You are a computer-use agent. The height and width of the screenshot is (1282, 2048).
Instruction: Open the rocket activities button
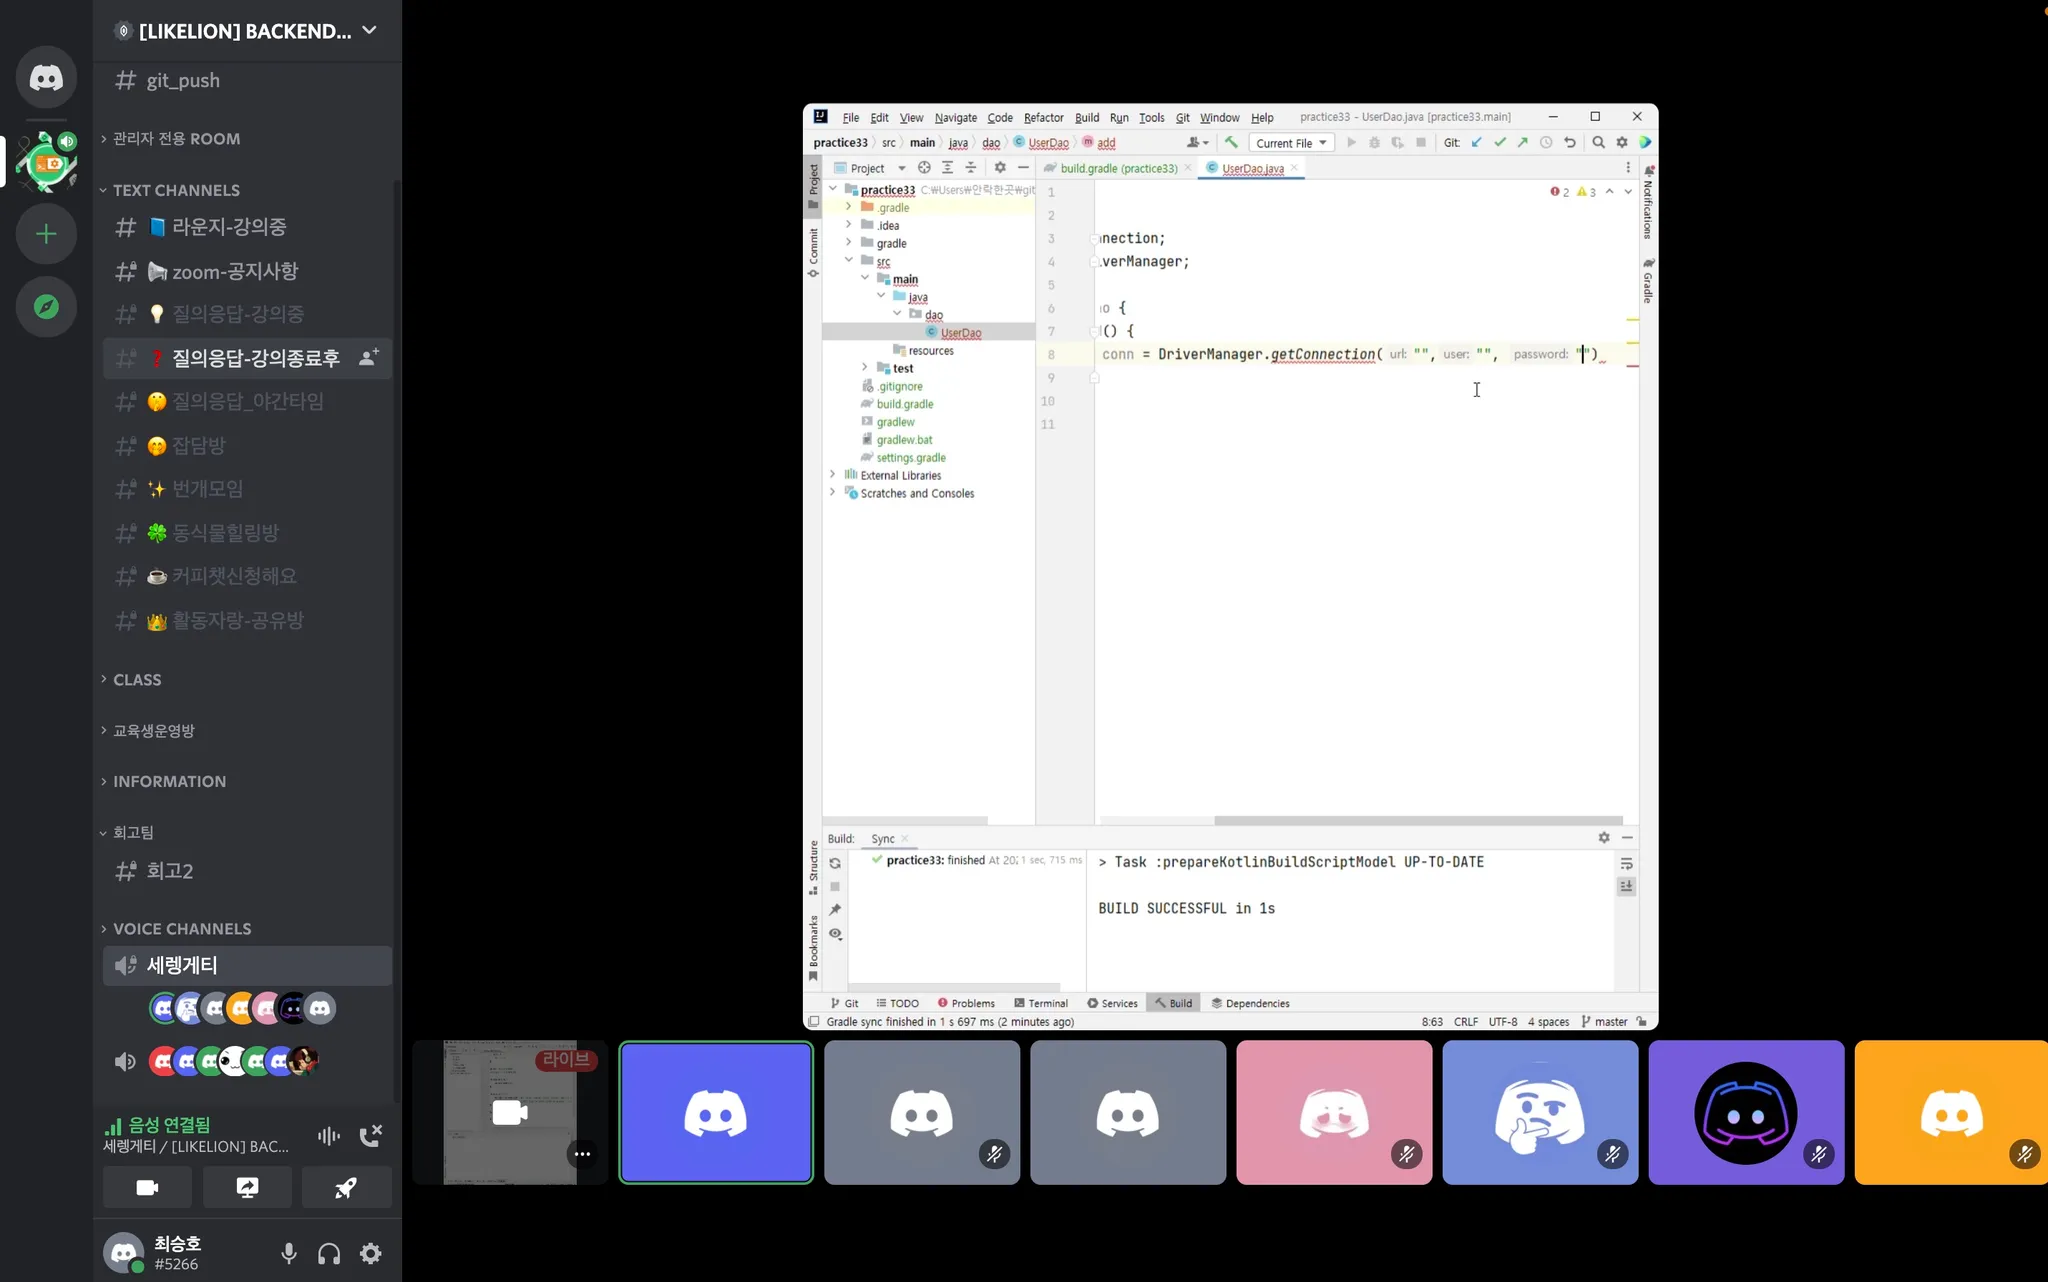(x=346, y=1187)
